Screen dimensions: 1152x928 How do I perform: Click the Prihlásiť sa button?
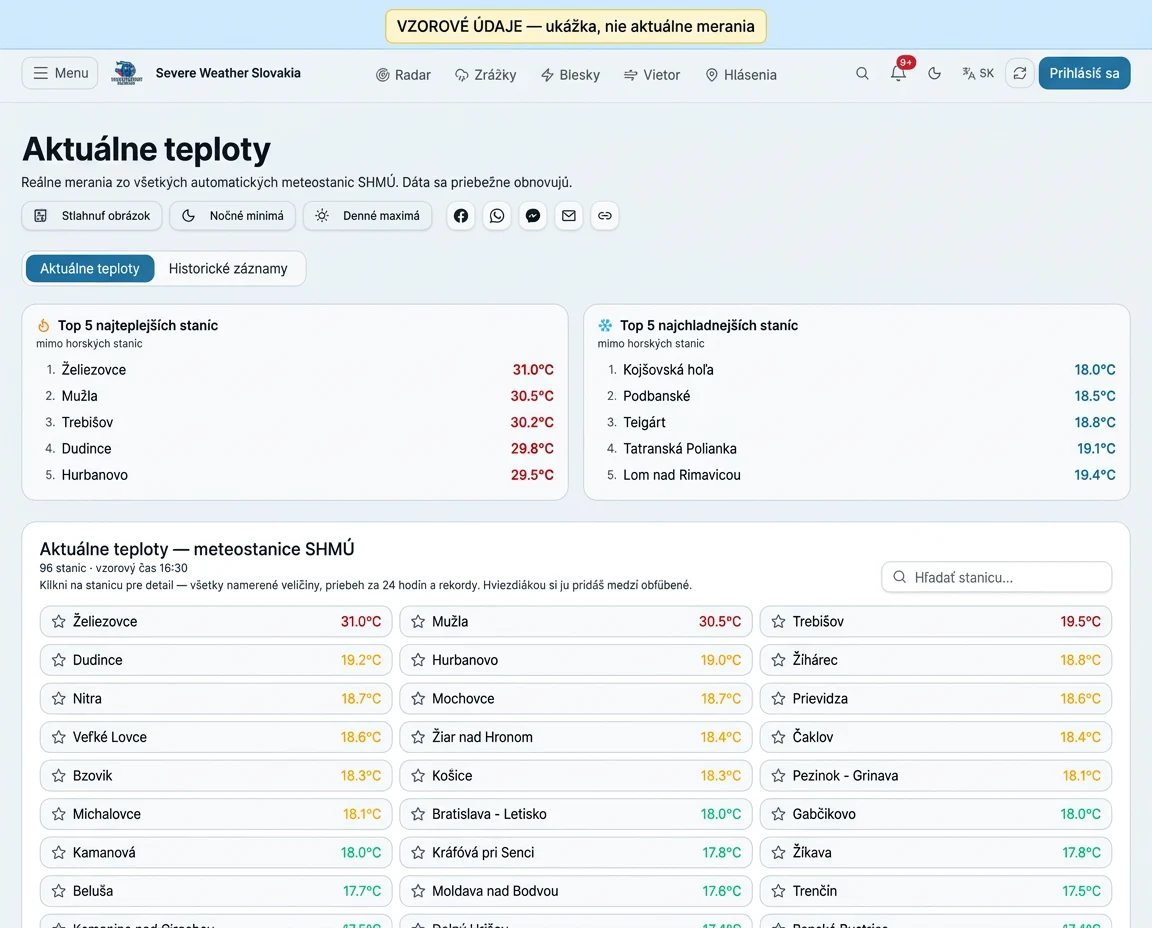[1084, 73]
